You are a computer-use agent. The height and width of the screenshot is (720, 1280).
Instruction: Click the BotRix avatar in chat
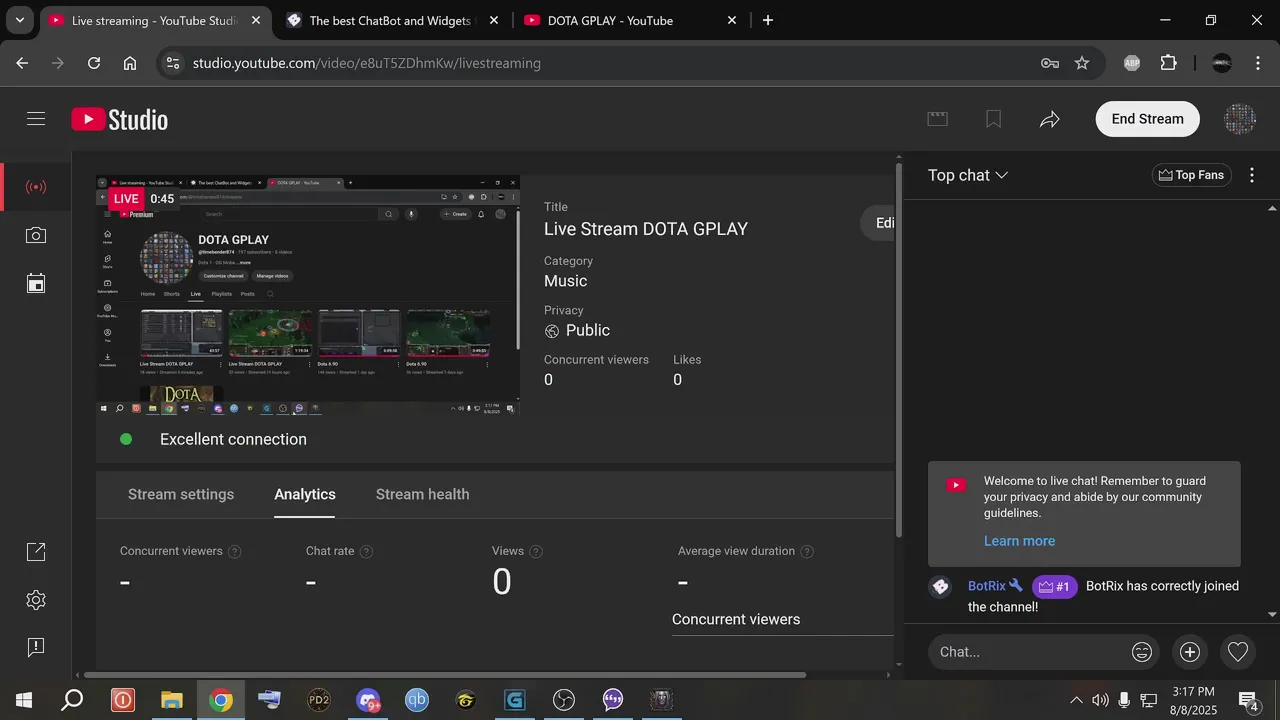click(x=940, y=587)
